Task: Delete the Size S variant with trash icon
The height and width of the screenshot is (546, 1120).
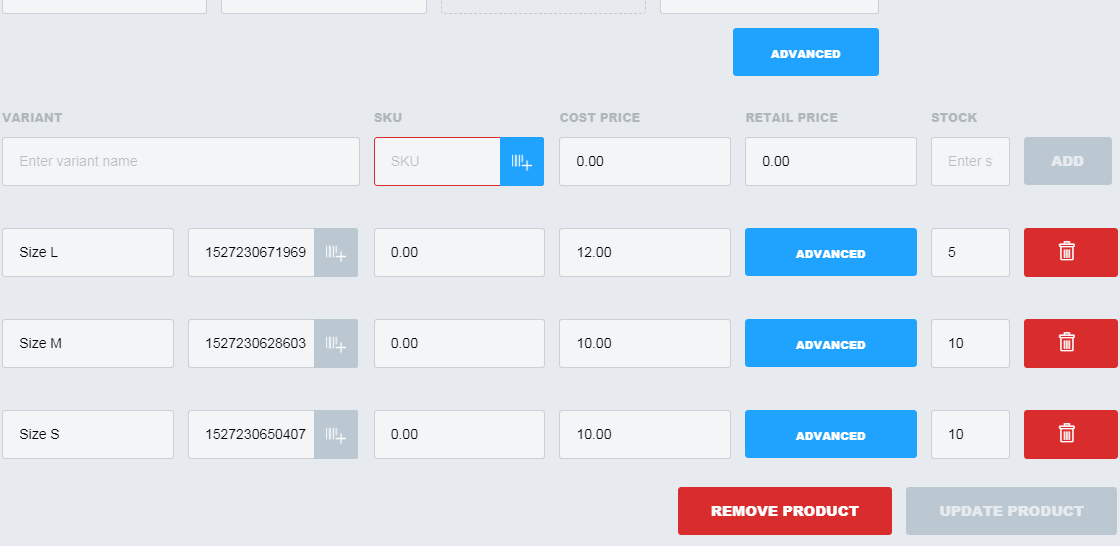Action: point(1070,434)
